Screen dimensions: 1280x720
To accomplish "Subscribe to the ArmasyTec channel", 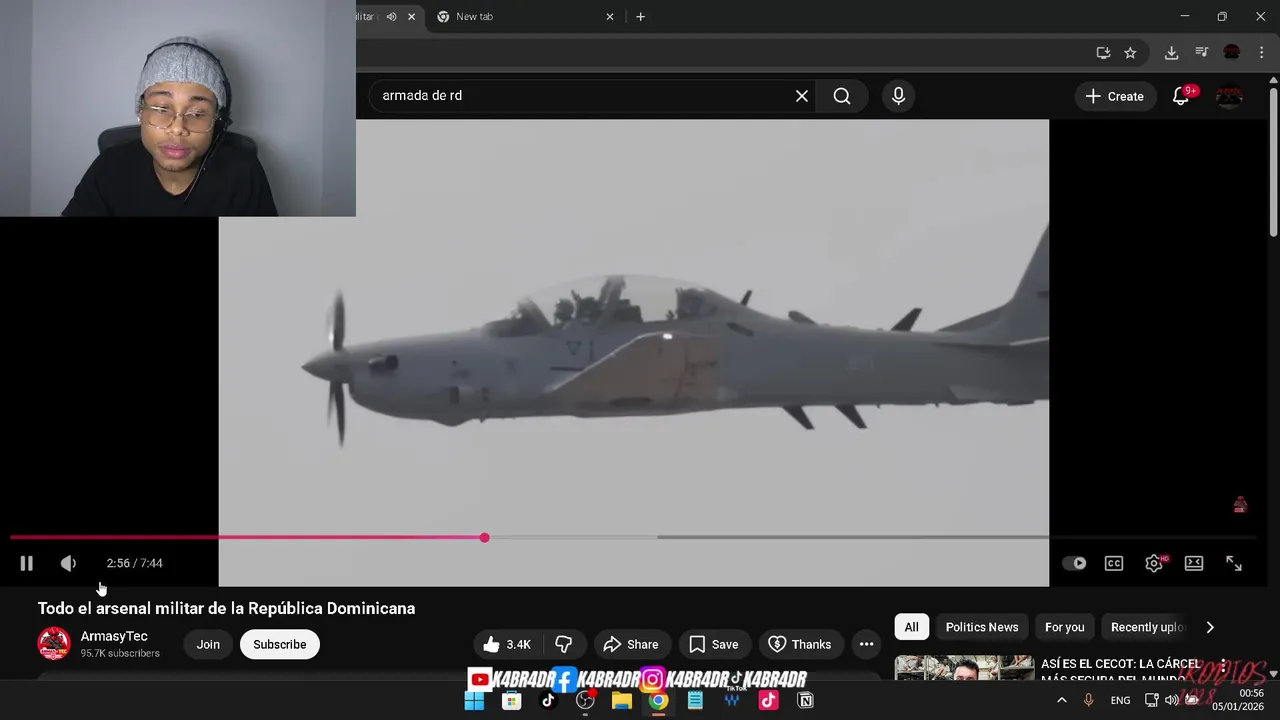I will [280, 644].
